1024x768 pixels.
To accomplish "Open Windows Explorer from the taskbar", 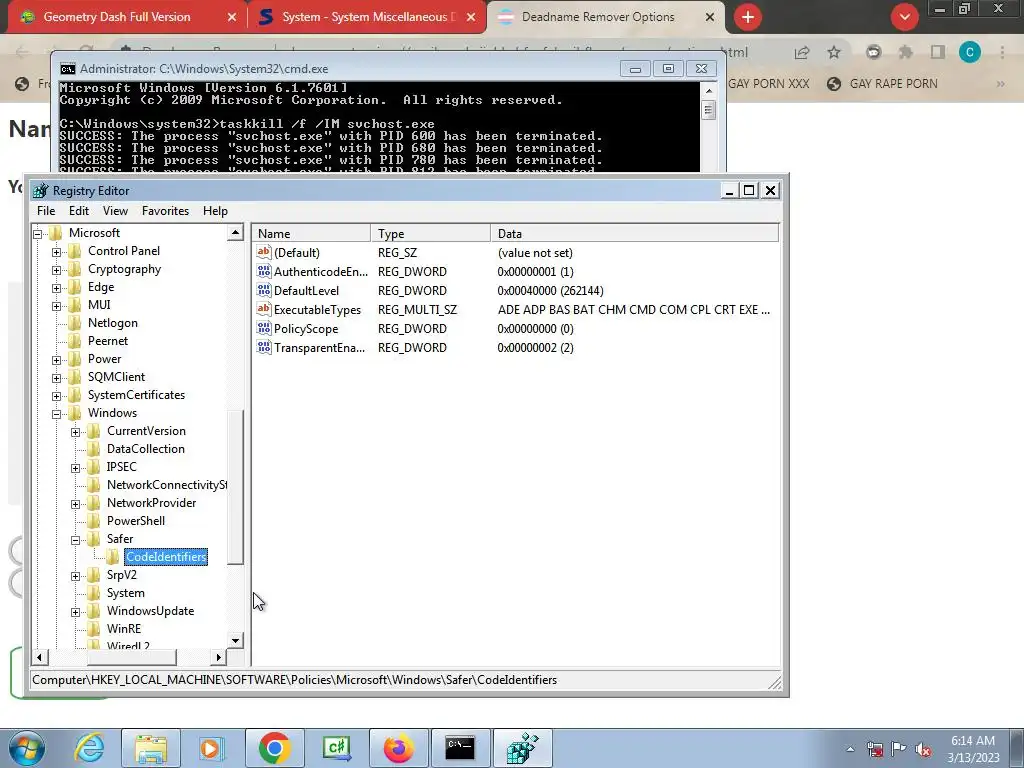I will pyautogui.click(x=152, y=748).
